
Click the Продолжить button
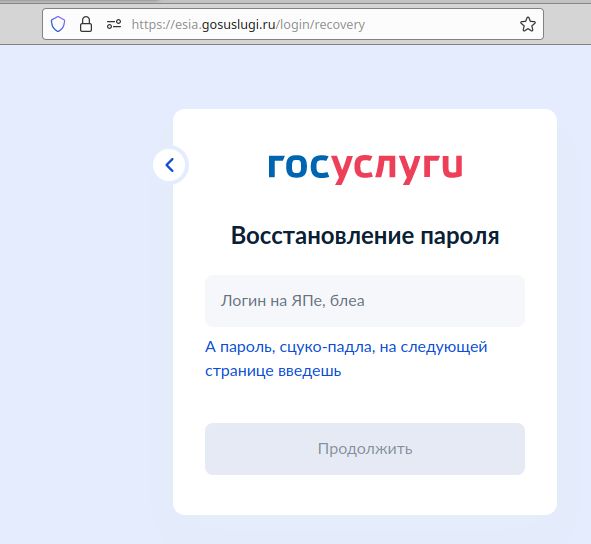365,449
